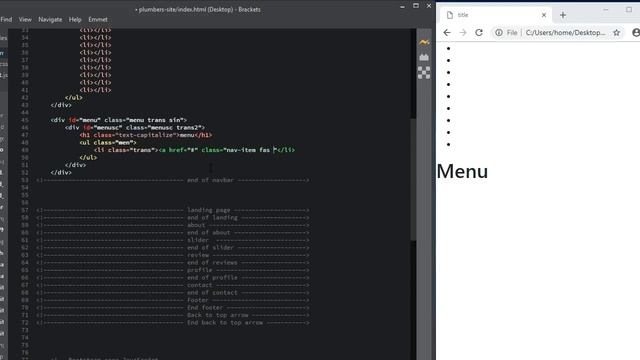Click the 'landing page' comment line
This screenshot has height=360, width=640.
pyautogui.click(x=173, y=210)
